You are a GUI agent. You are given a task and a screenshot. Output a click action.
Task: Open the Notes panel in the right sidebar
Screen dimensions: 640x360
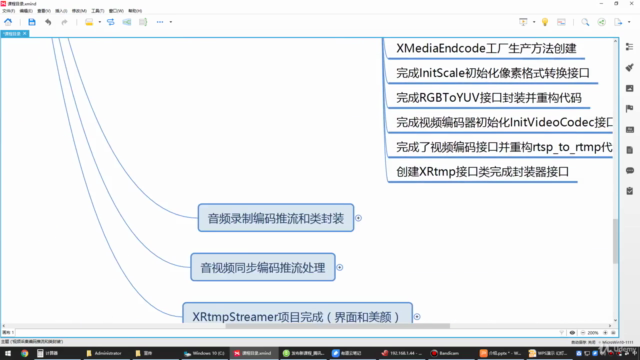629,150
